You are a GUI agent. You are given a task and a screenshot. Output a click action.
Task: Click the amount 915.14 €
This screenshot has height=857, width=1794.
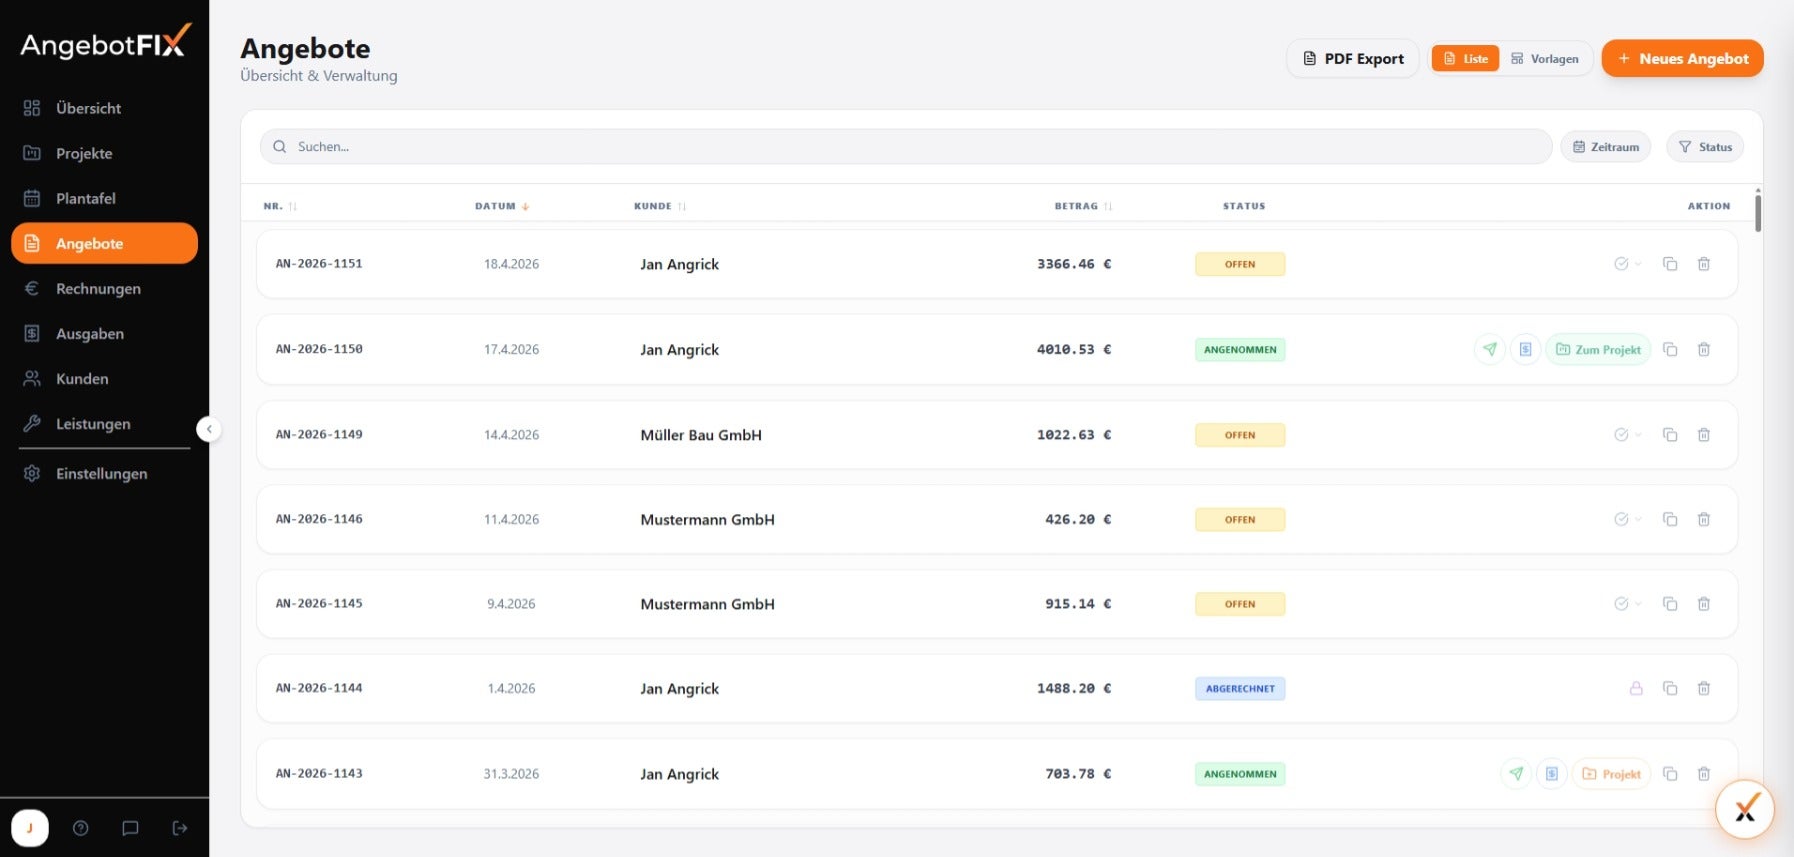pyautogui.click(x=1078, y=604)
